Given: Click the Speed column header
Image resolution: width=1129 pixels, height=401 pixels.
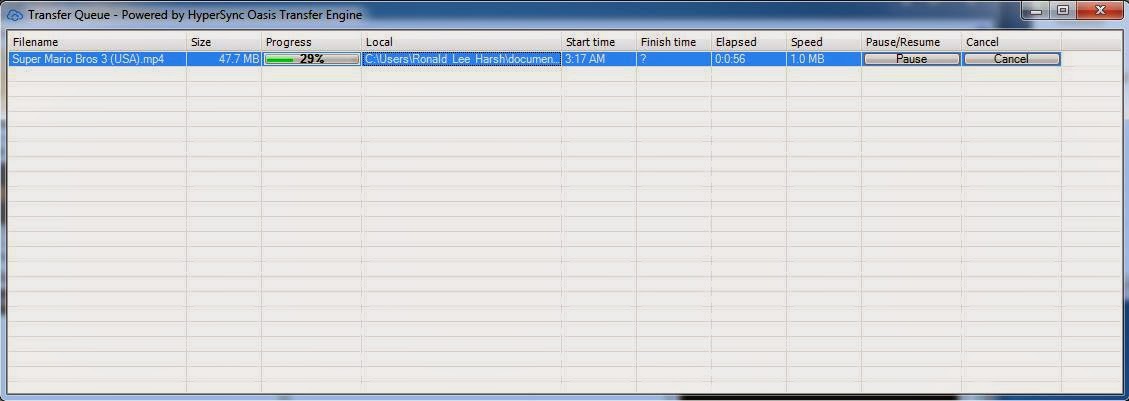Looking at the screenshot, I should [824, 42].
